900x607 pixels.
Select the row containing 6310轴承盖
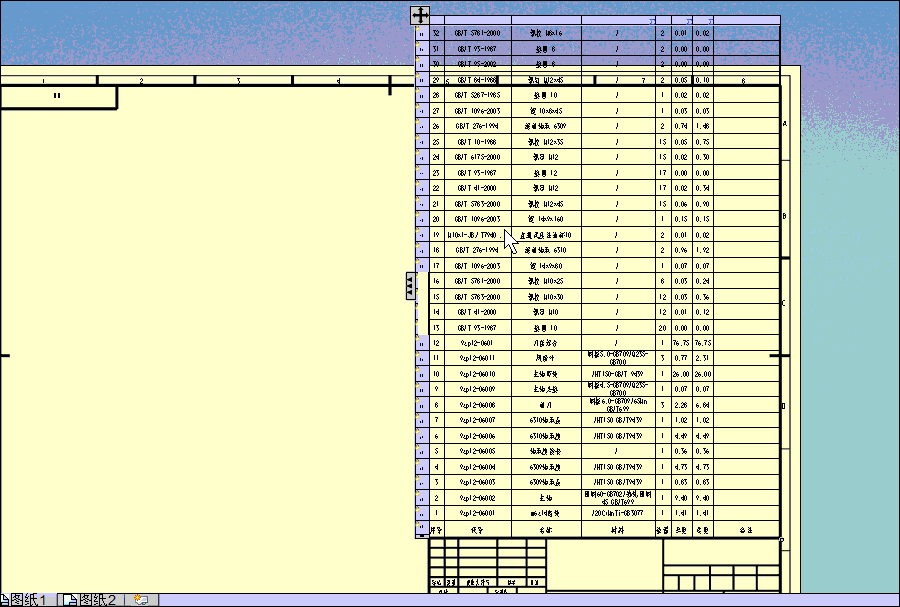545,419
